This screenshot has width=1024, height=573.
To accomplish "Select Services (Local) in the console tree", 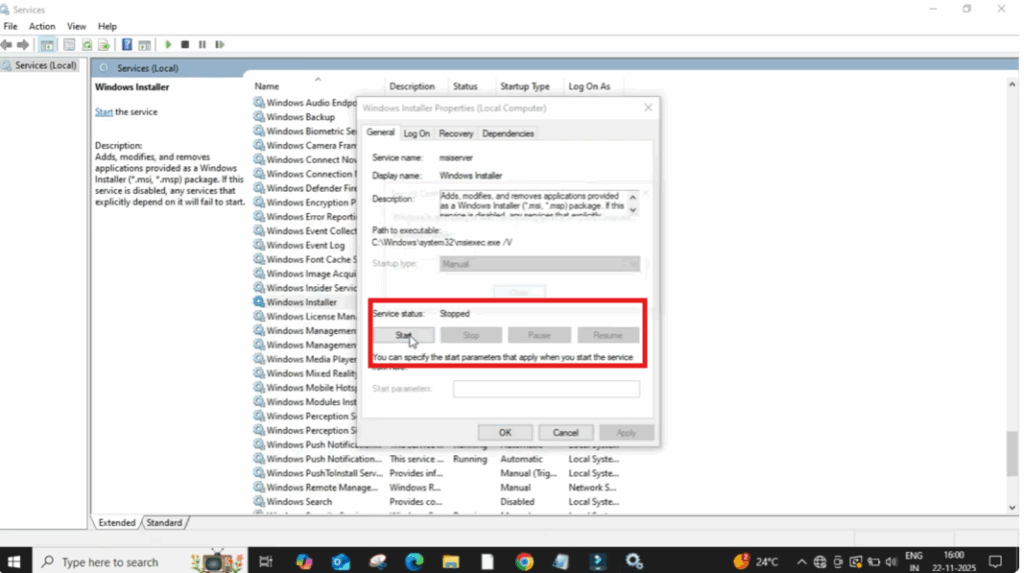I will coord(39,65).
